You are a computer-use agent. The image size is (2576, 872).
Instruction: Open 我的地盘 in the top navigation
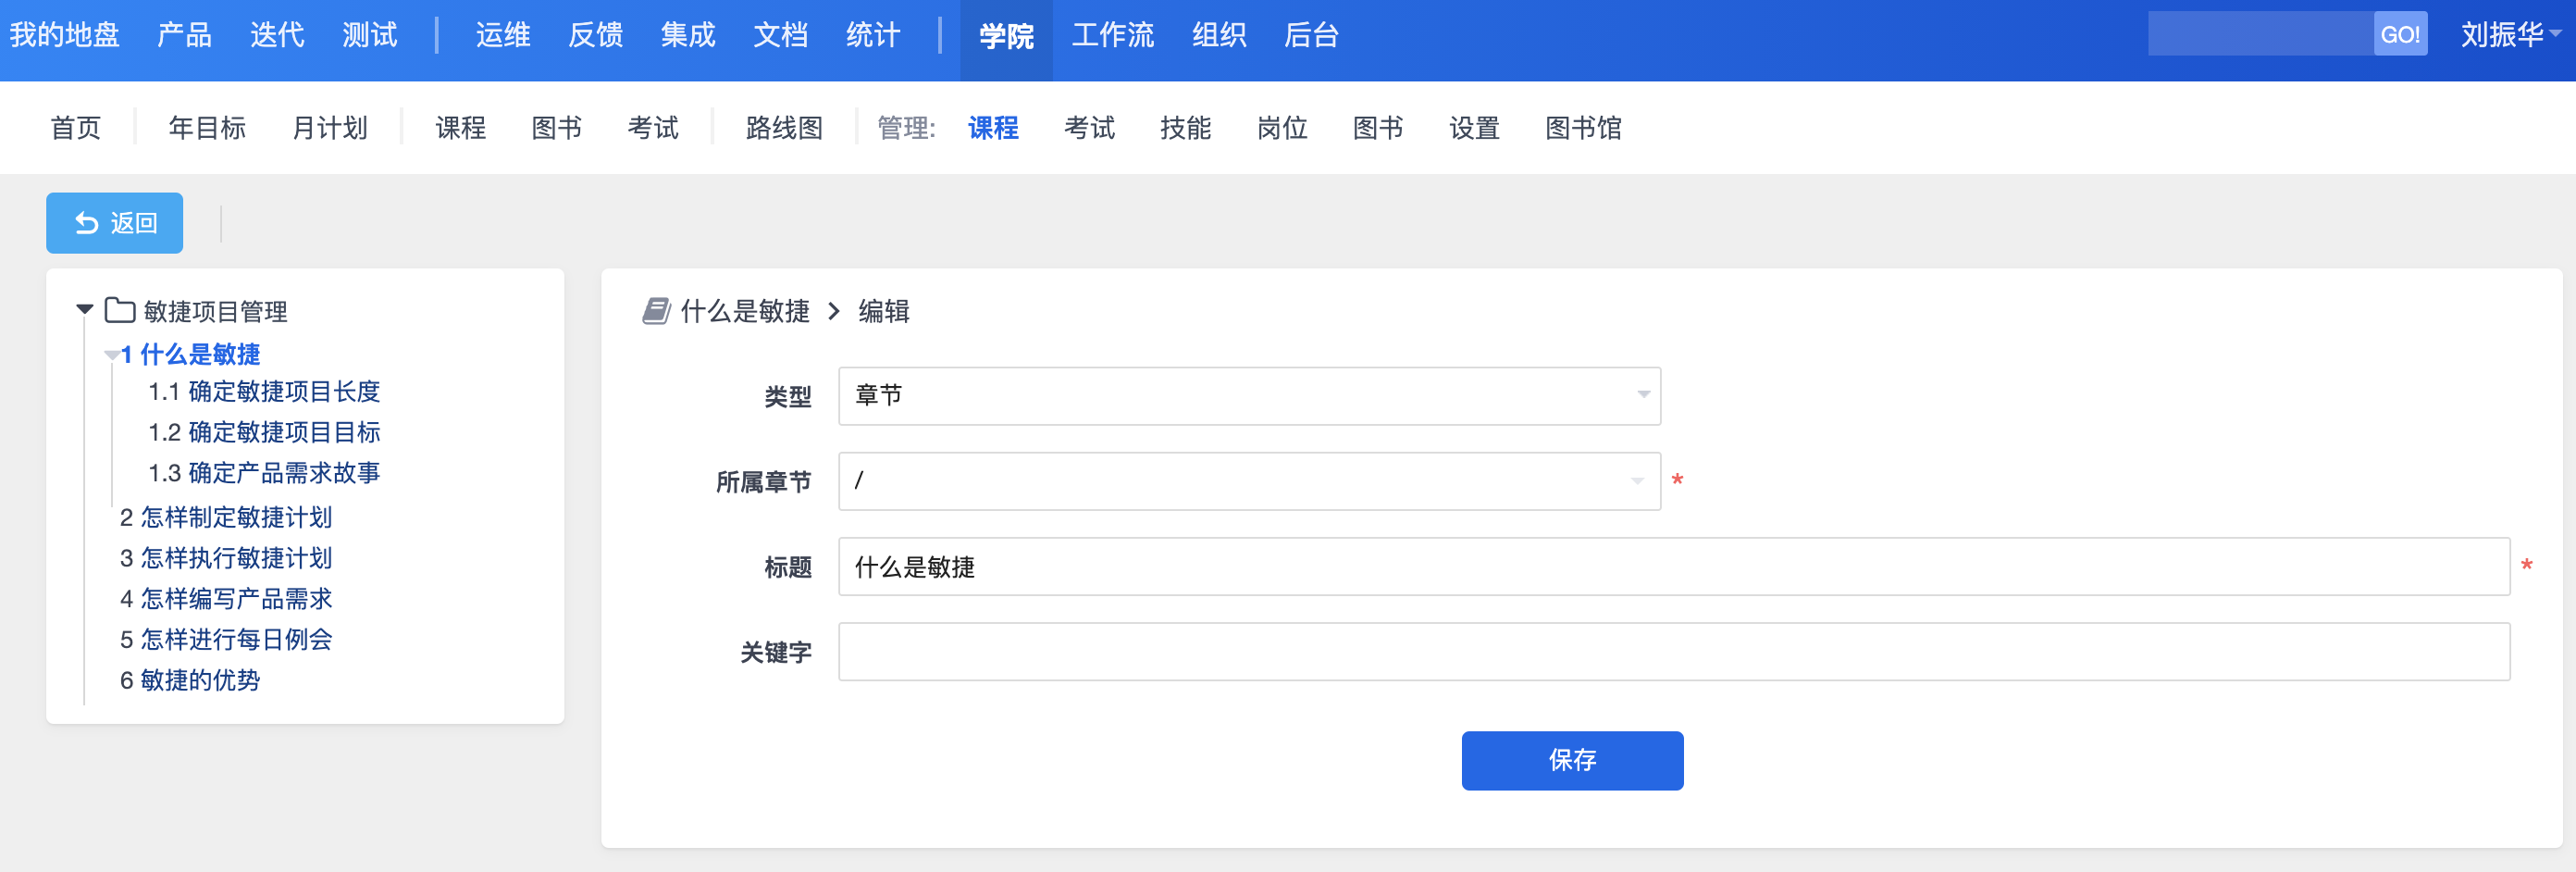65,35
